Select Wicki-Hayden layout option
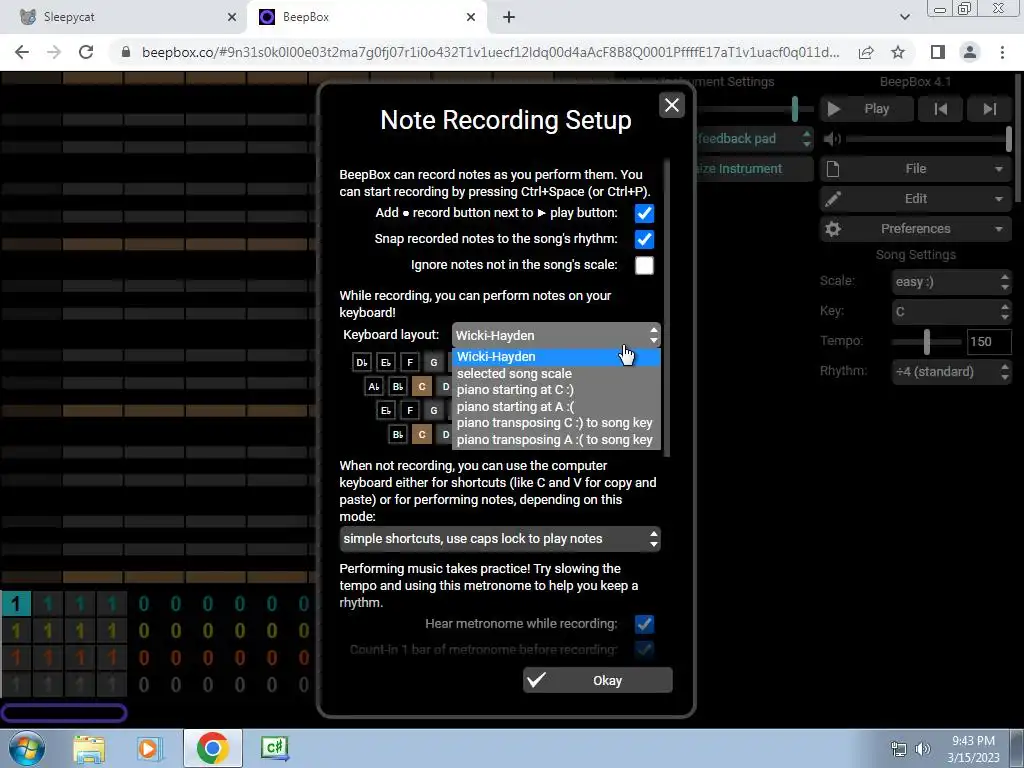The image size is (1024, 768). (556, 357)
